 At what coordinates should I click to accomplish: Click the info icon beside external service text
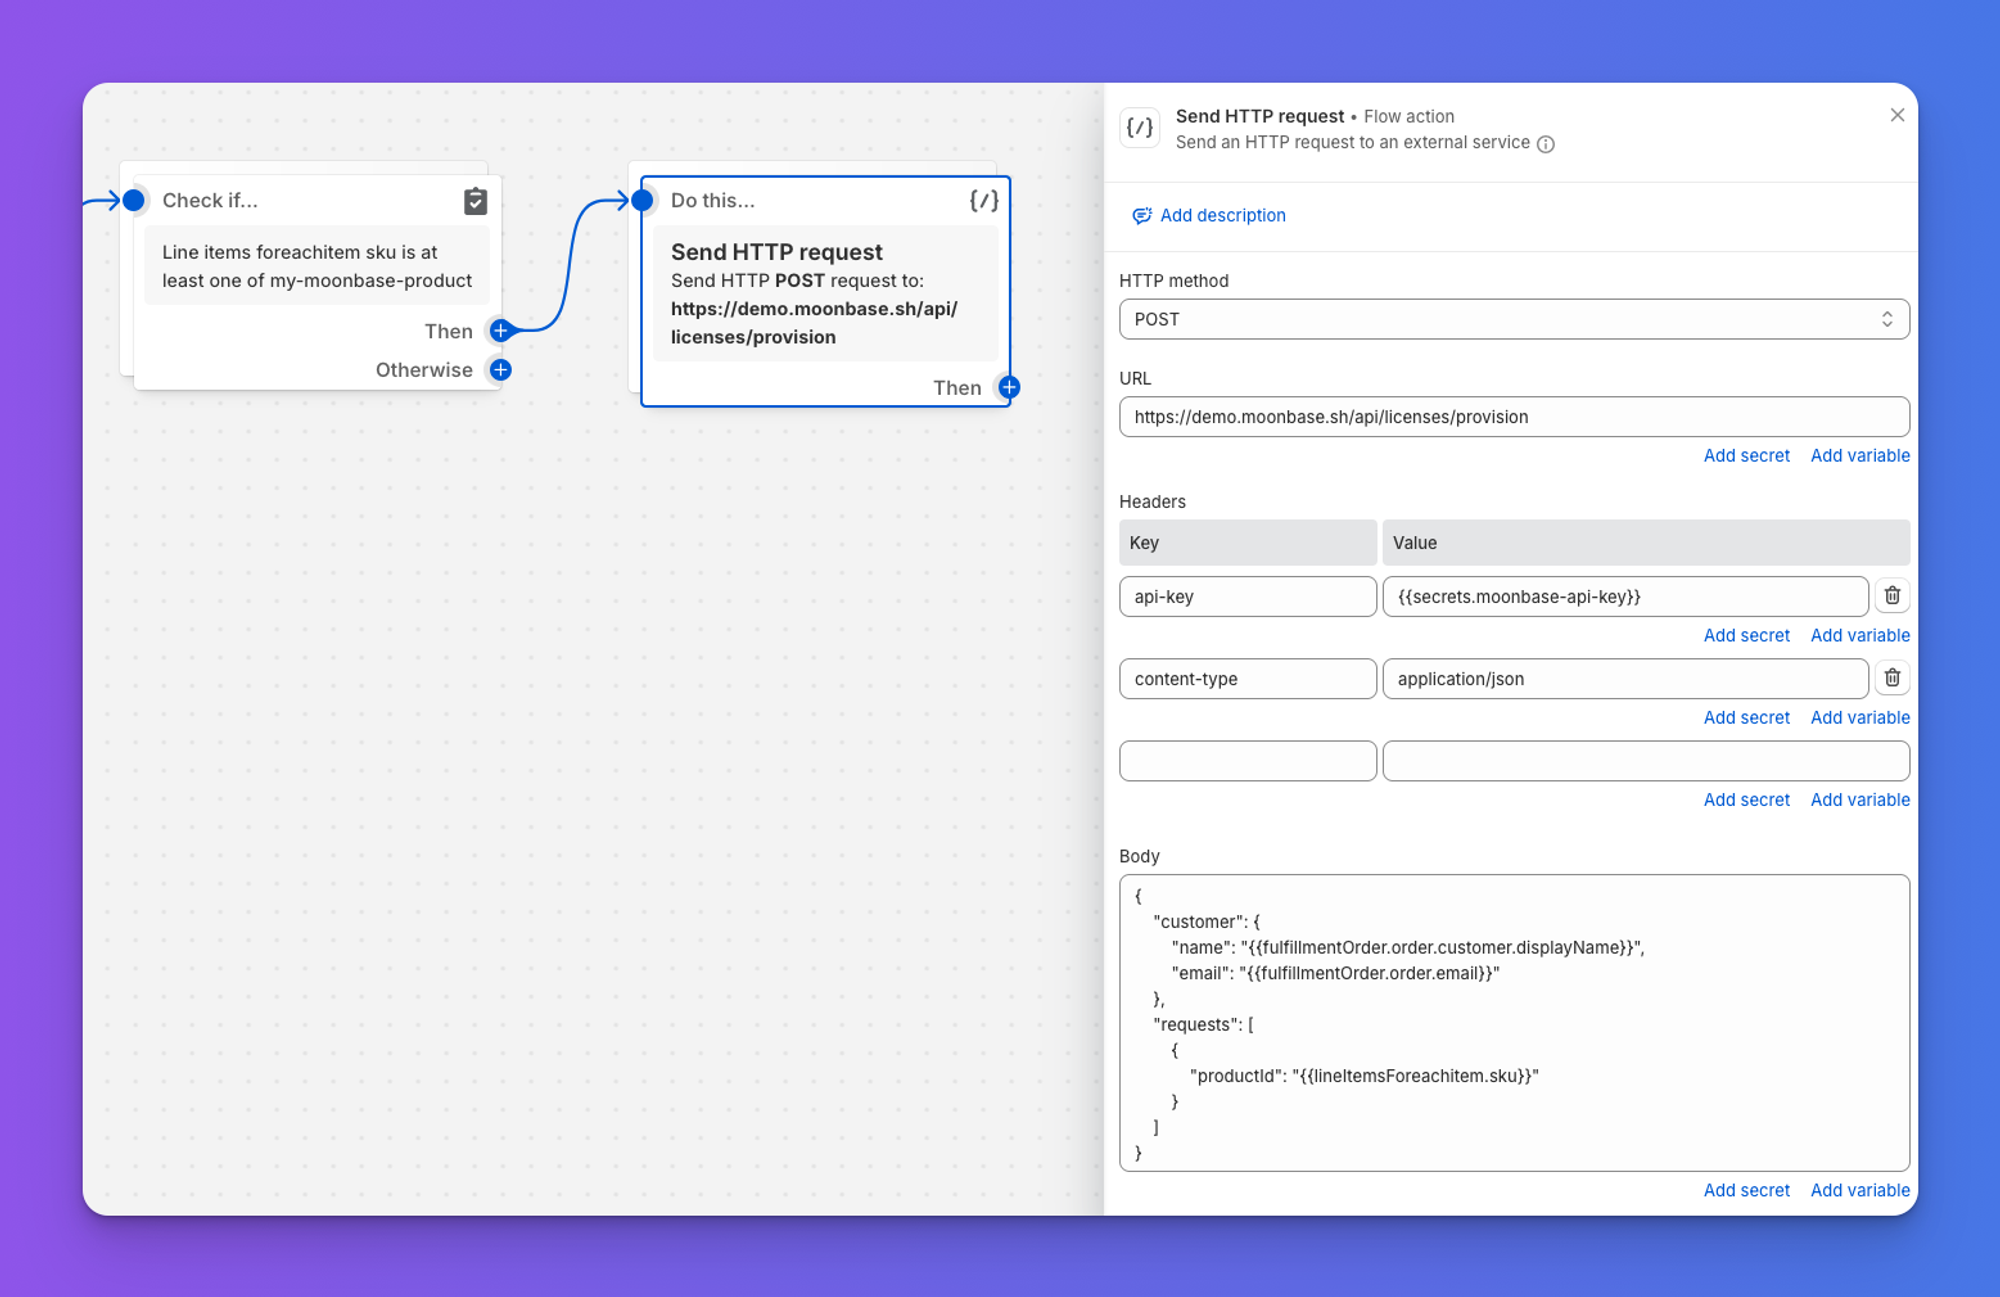pos(1545,144)
